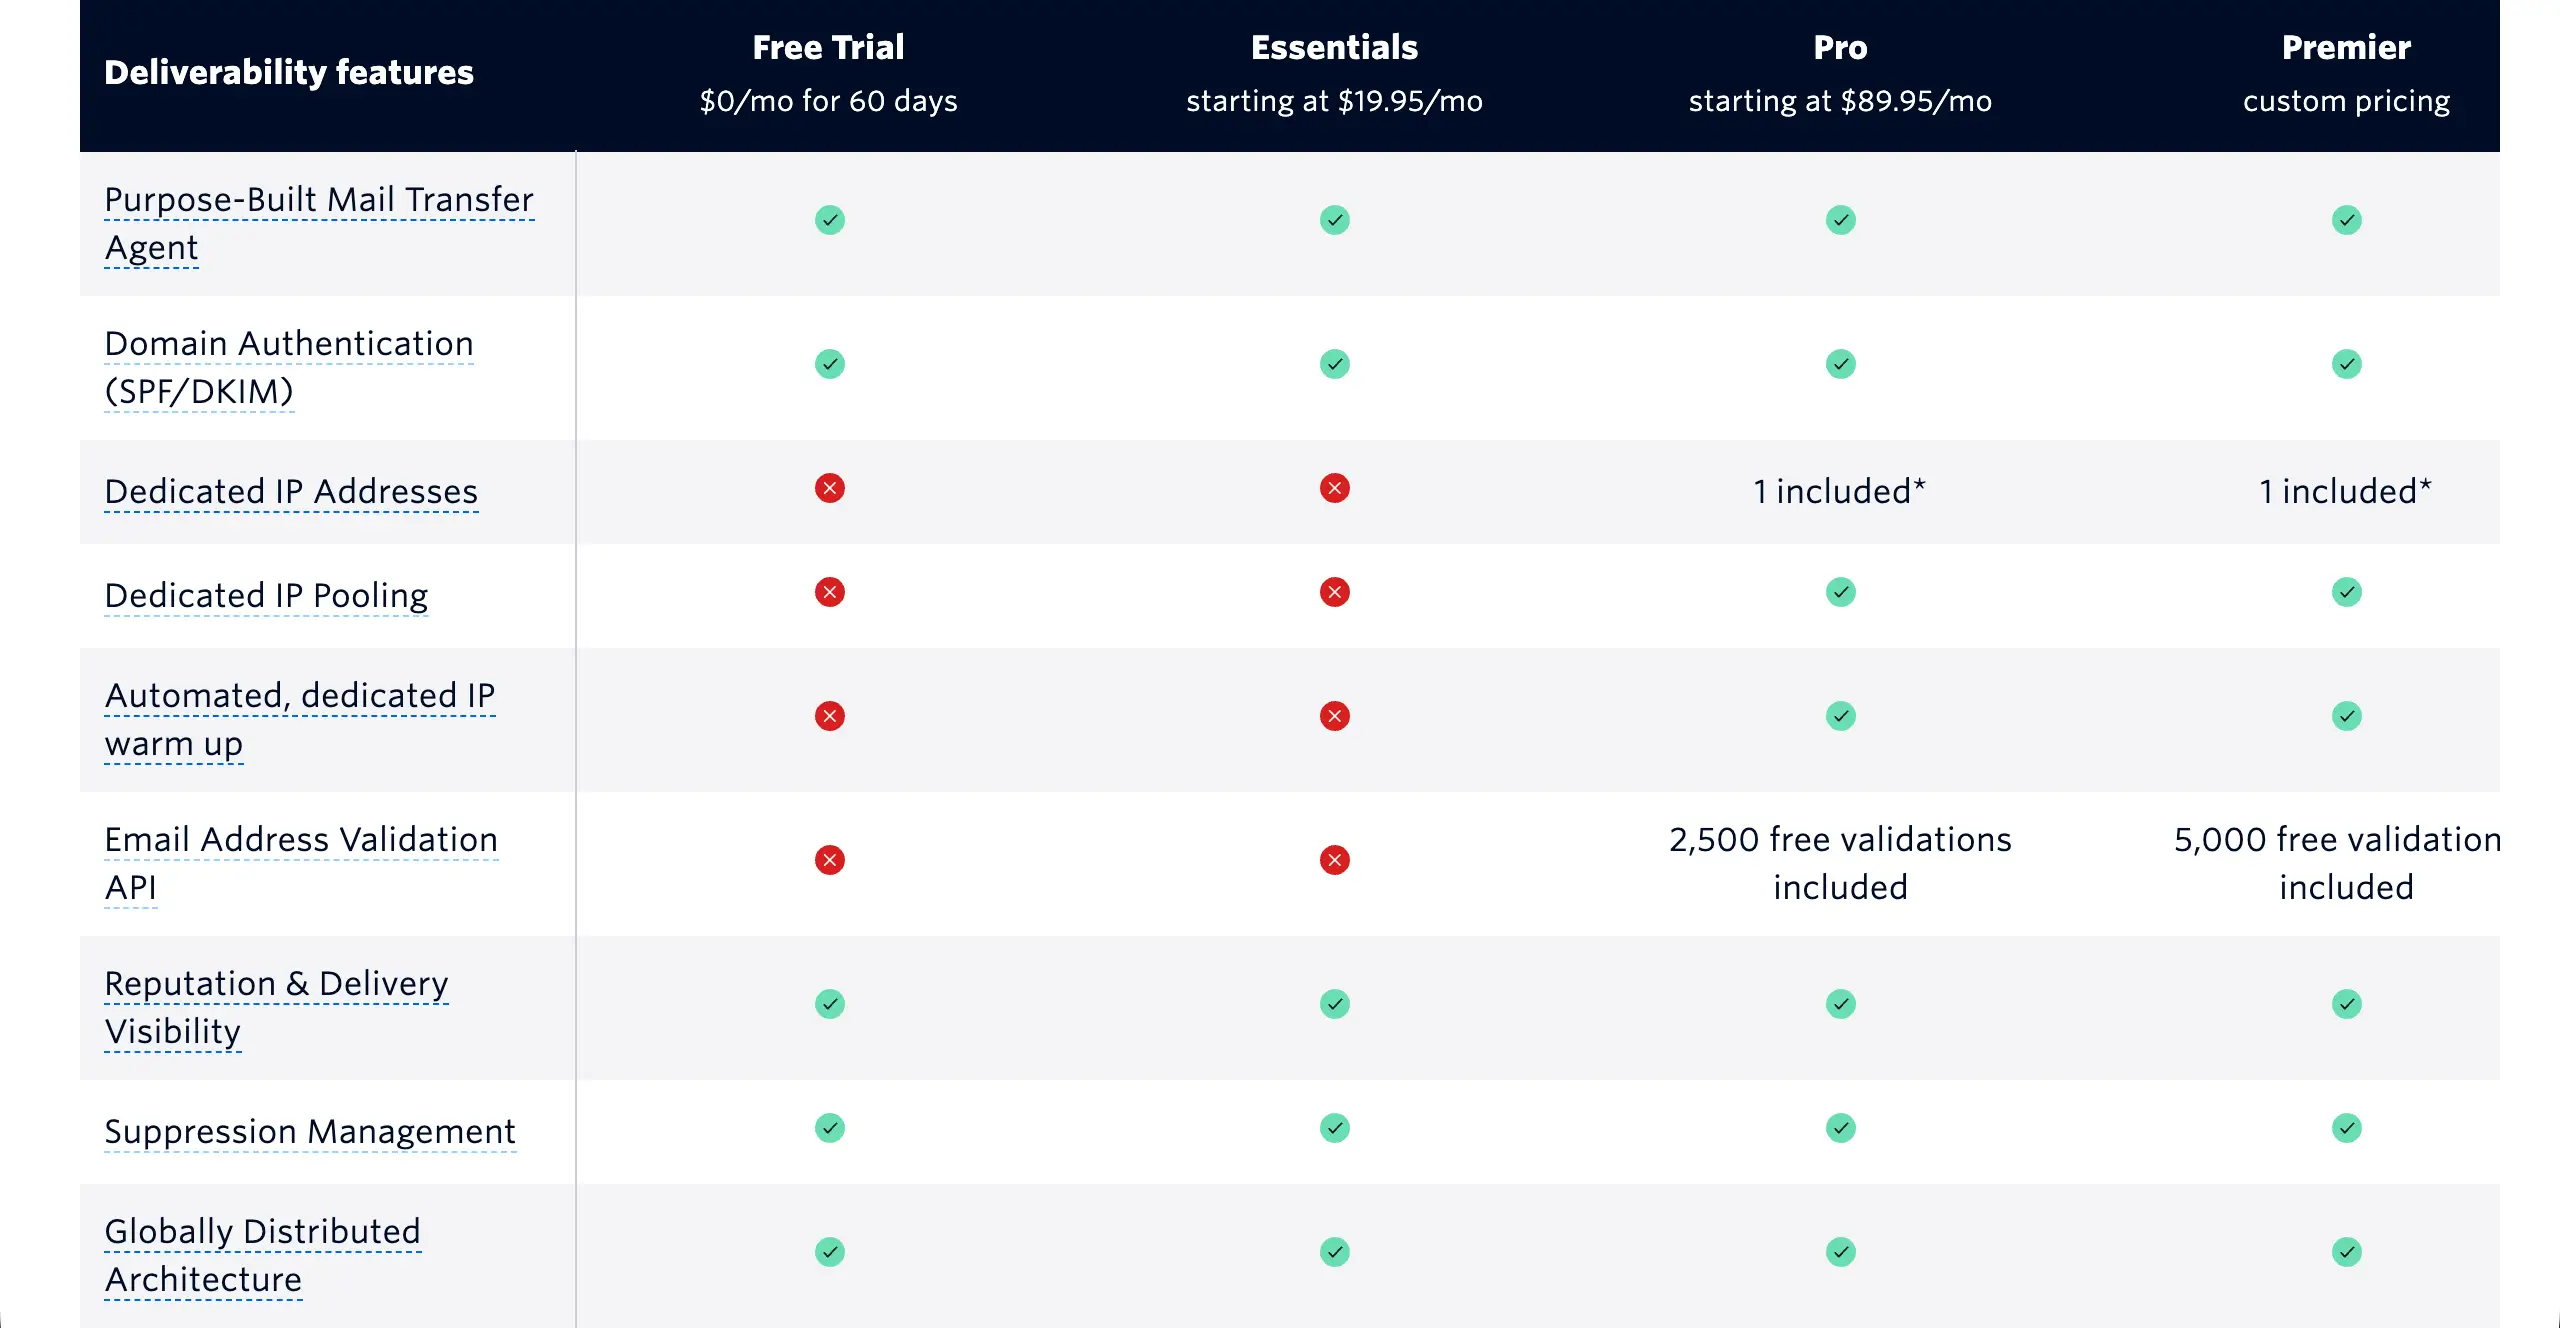The image size is (2560, 1328).
Task: Open the Suppression Management link
Action: (310, 1131)
